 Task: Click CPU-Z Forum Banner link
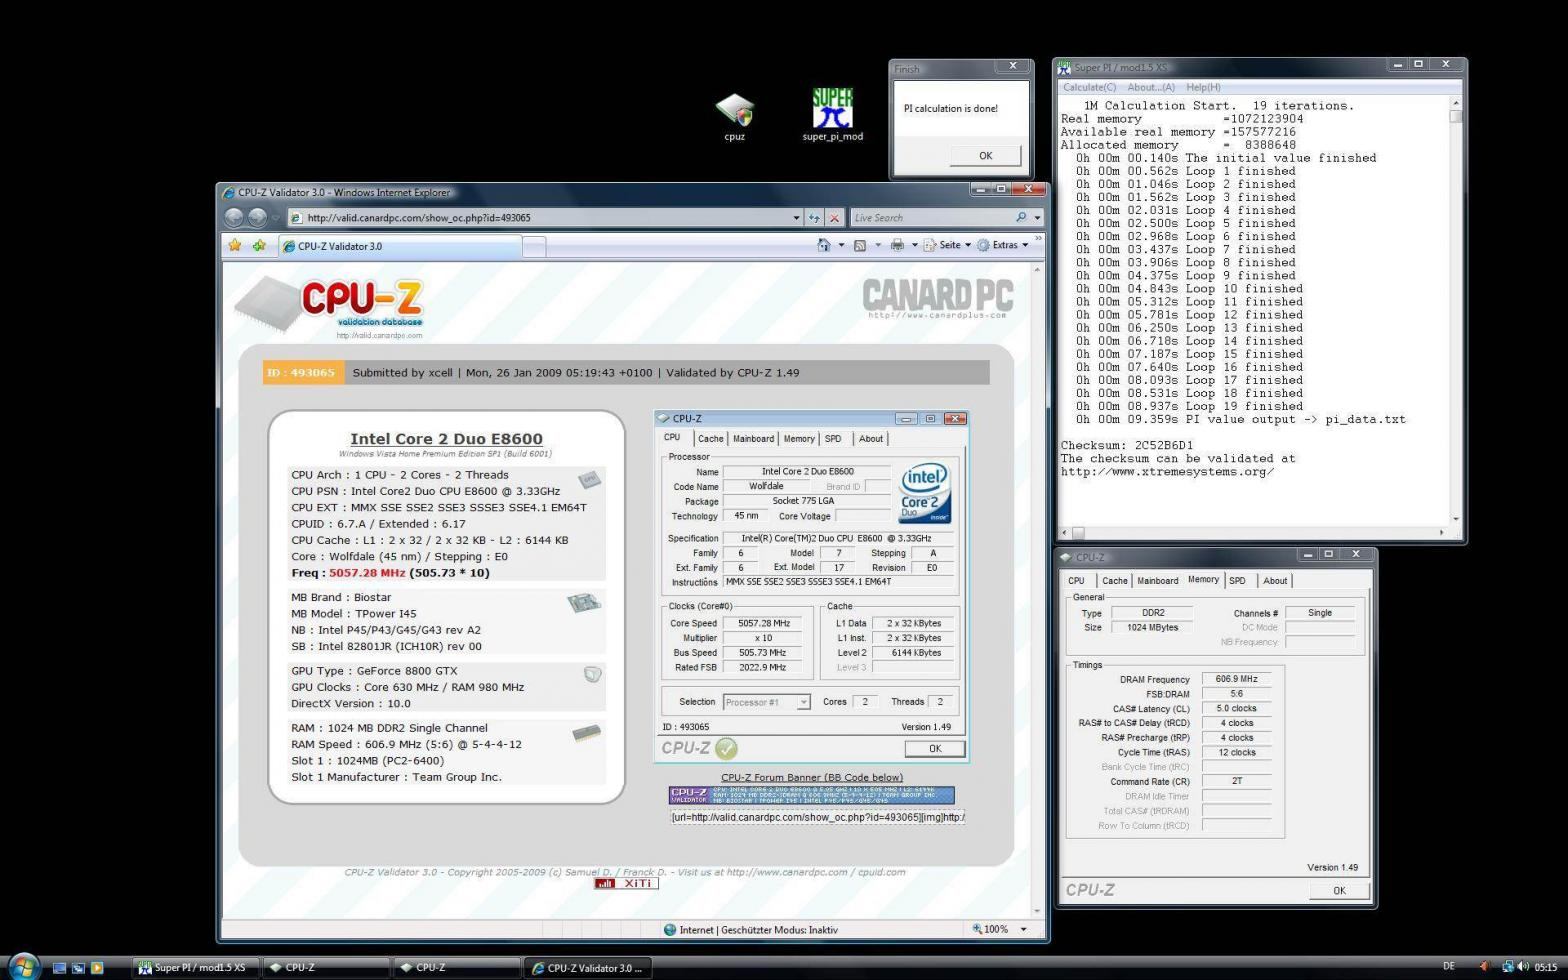tap(811, 777)
